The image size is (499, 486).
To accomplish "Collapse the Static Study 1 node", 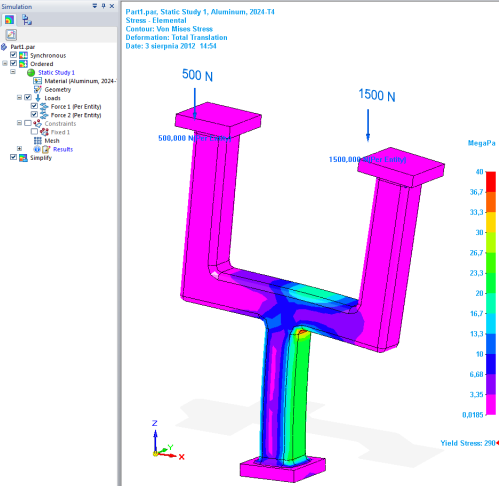I will coord(13,72).
